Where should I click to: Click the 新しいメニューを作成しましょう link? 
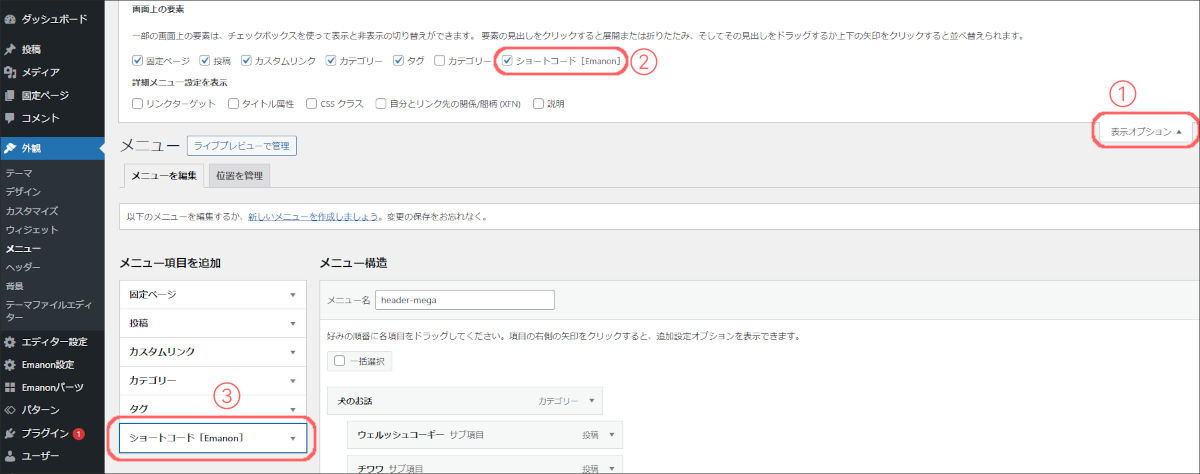coord(313,216)
